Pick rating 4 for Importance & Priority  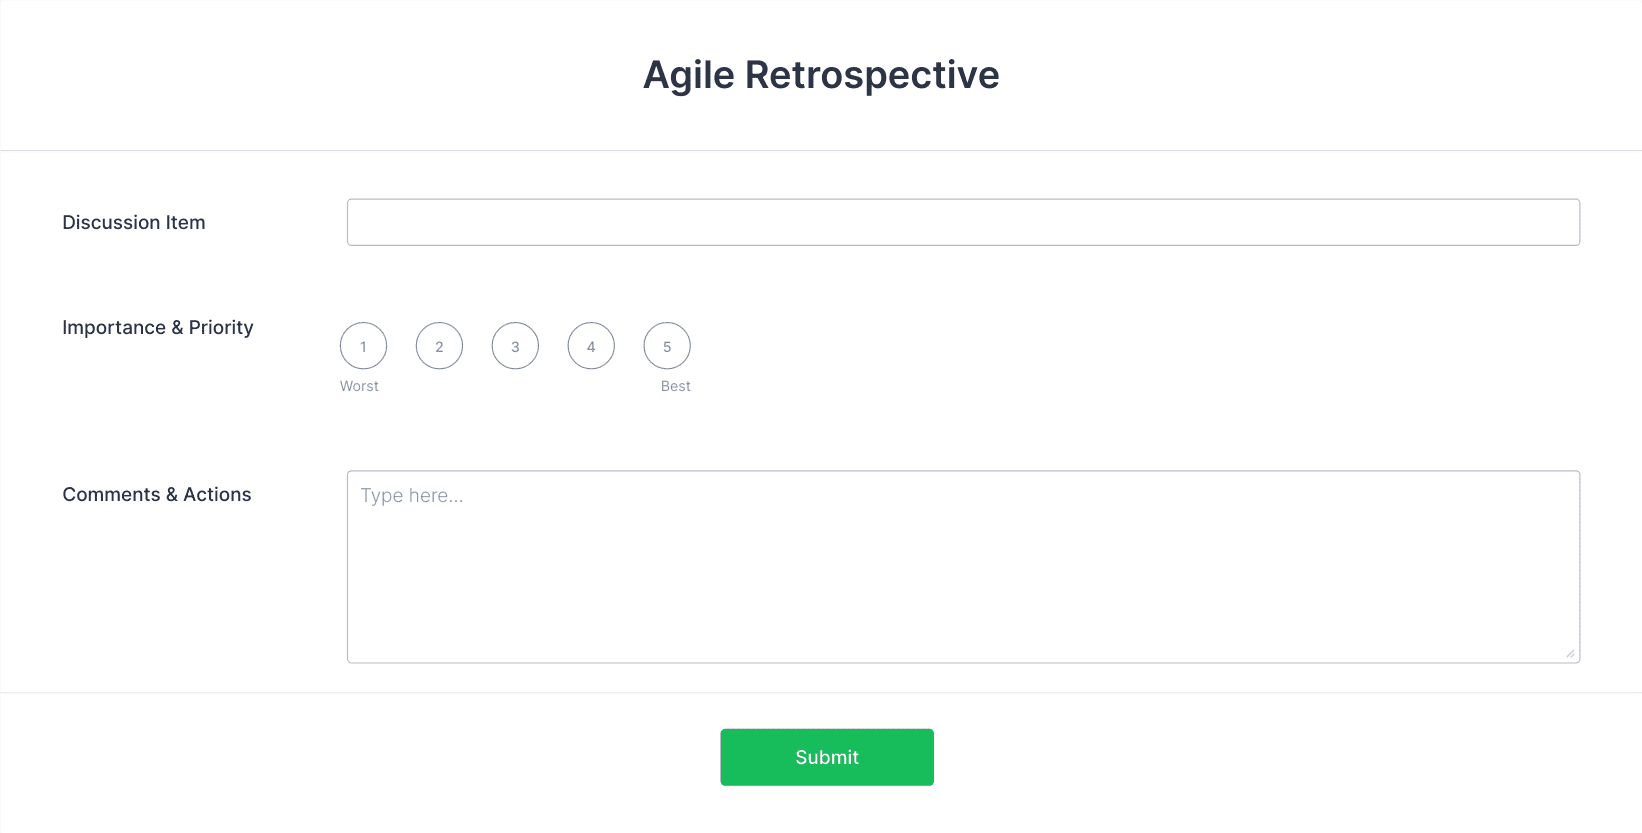point(591,346)
